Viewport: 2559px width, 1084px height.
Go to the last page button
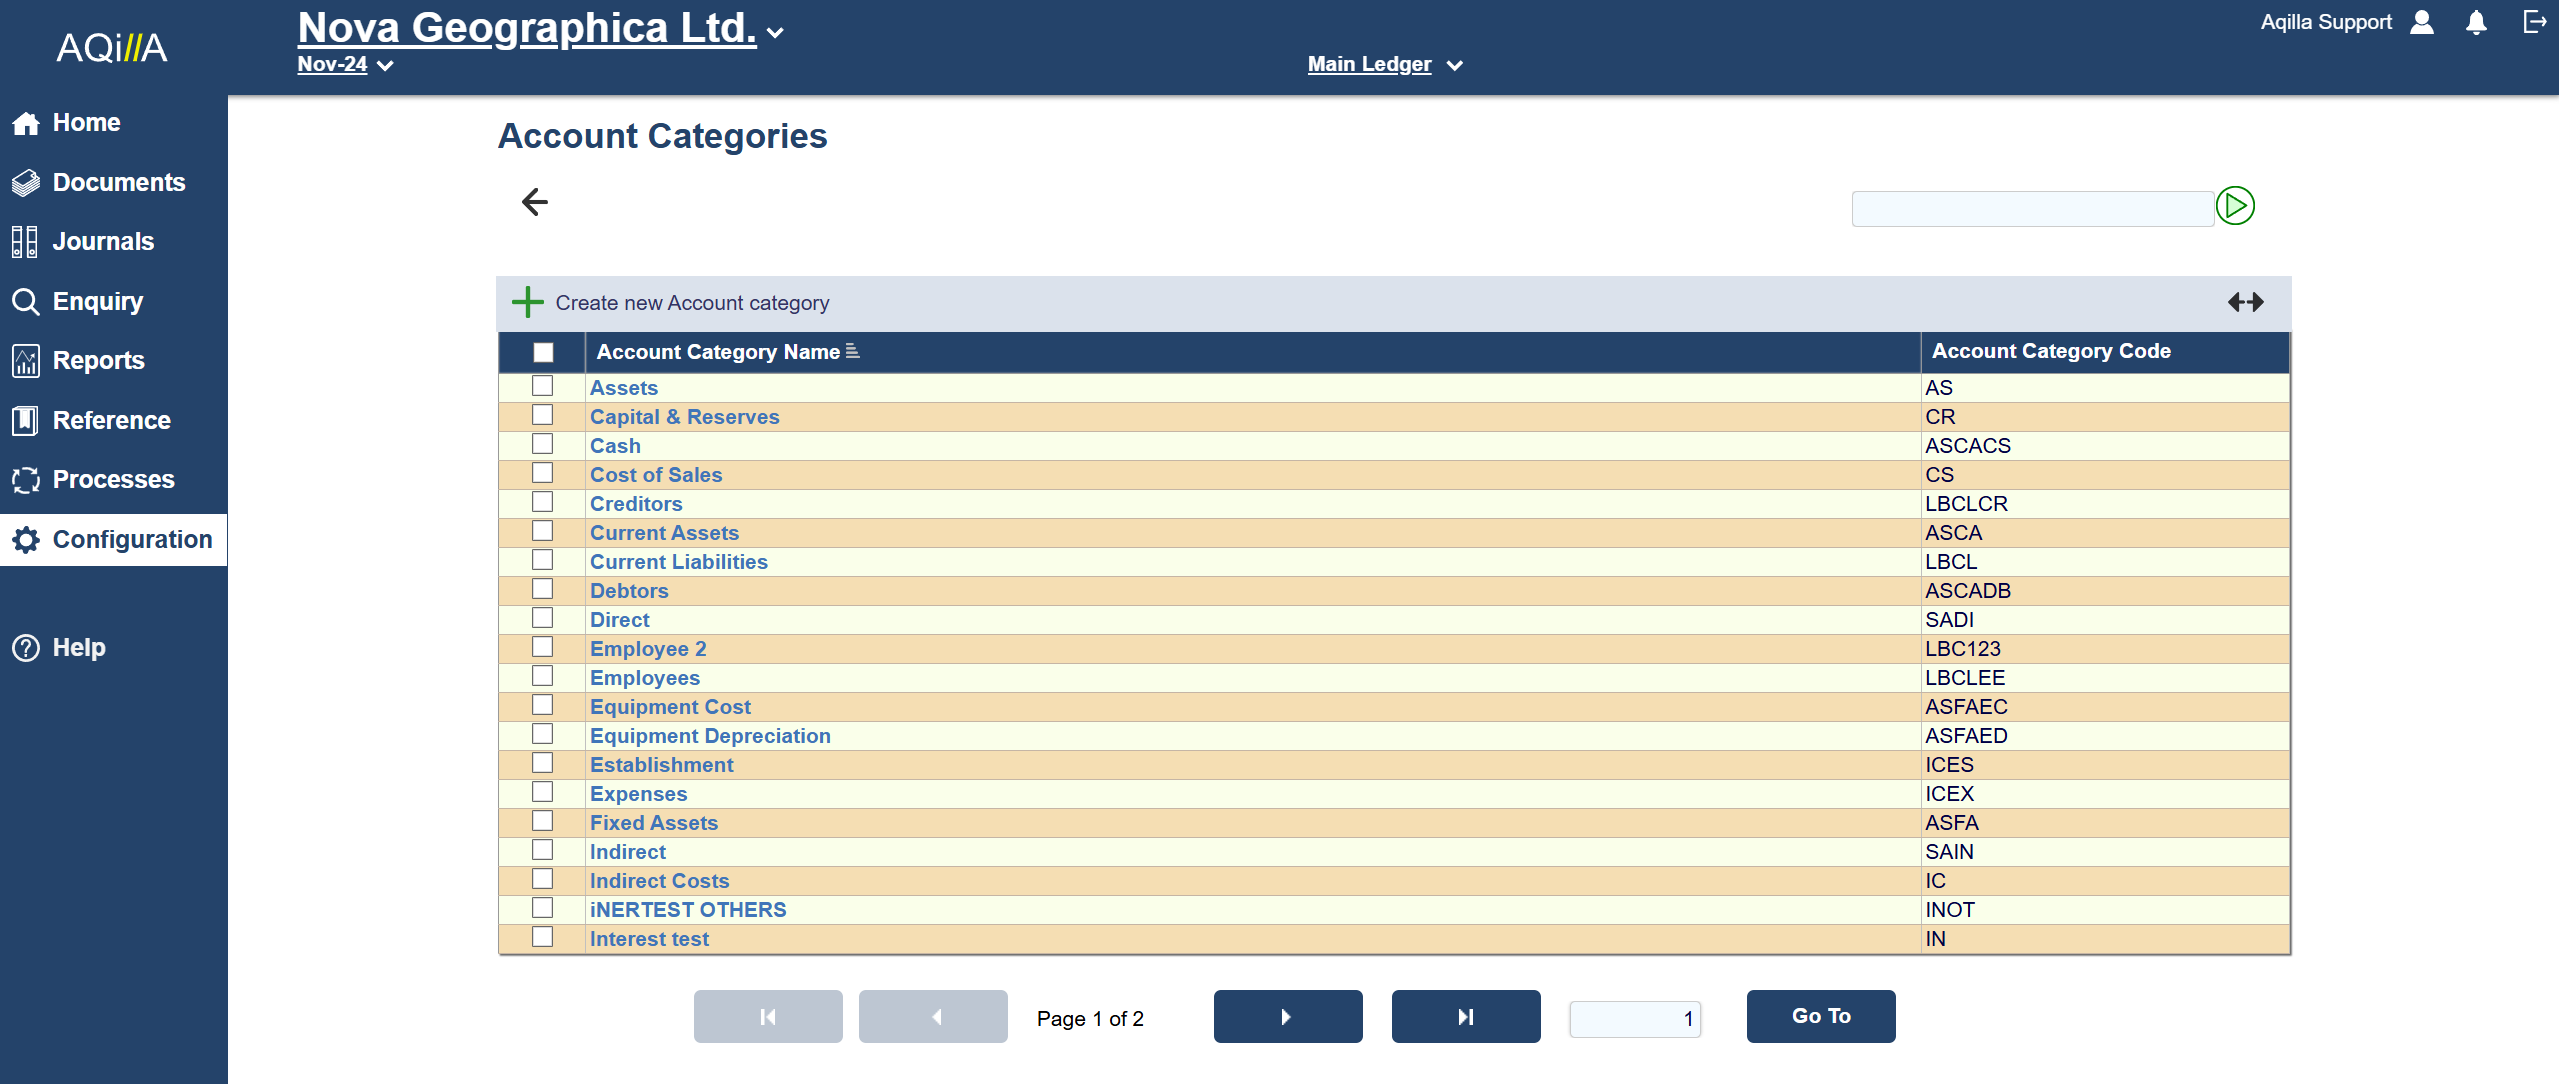(x=1465, y=1017)
